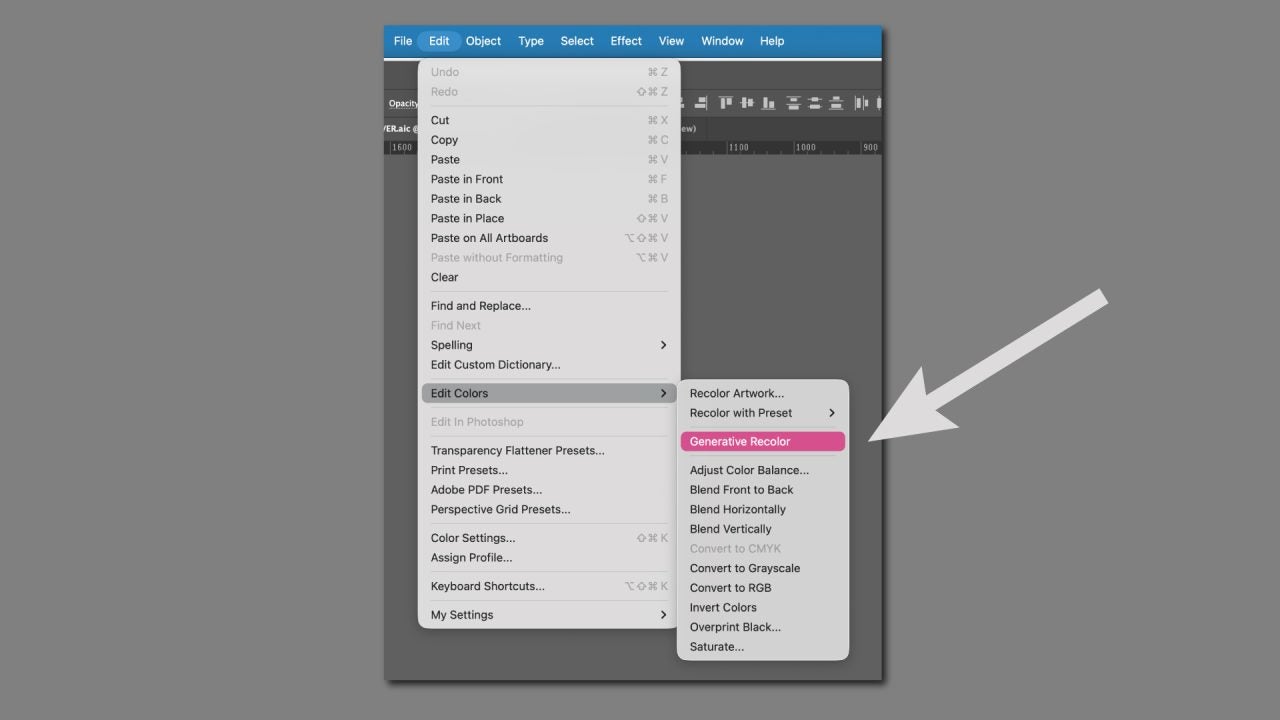The height and width of the screenshot is (720, 1280).
Task: Select Generative Recolor
Action: 763,441
